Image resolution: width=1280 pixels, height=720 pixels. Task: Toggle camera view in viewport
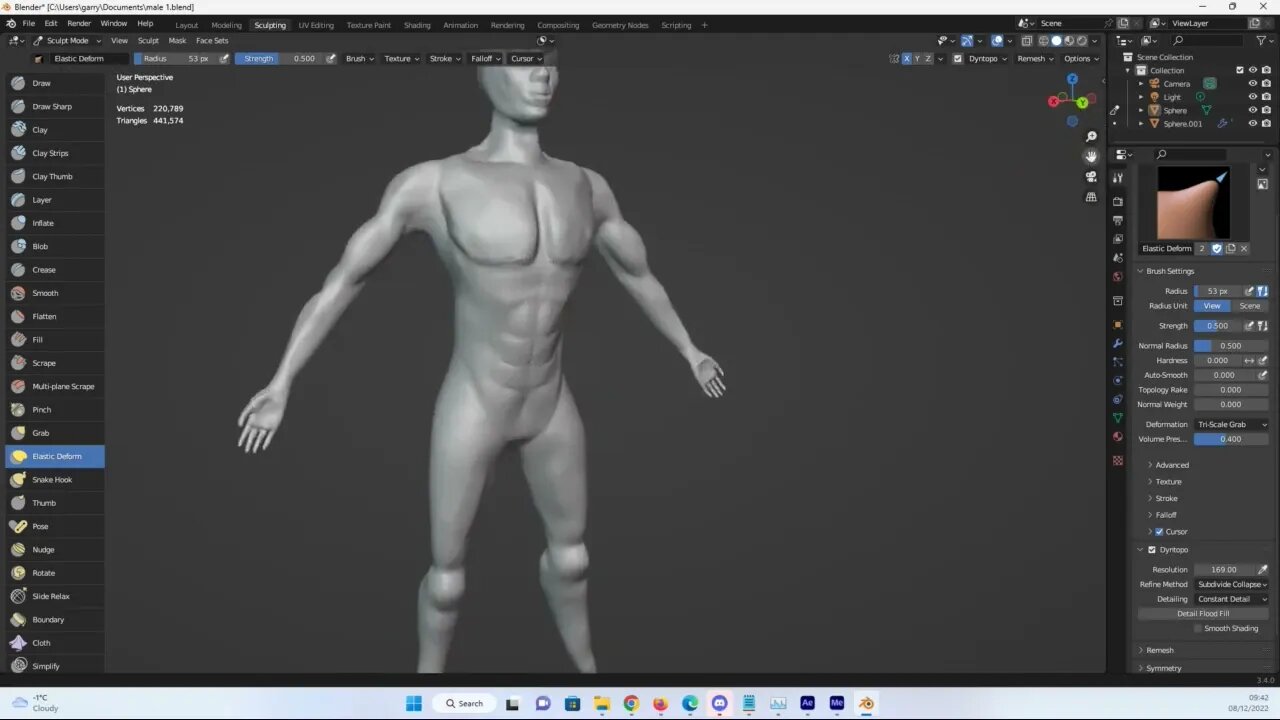pyautogui.click(x=1091, y=177)
